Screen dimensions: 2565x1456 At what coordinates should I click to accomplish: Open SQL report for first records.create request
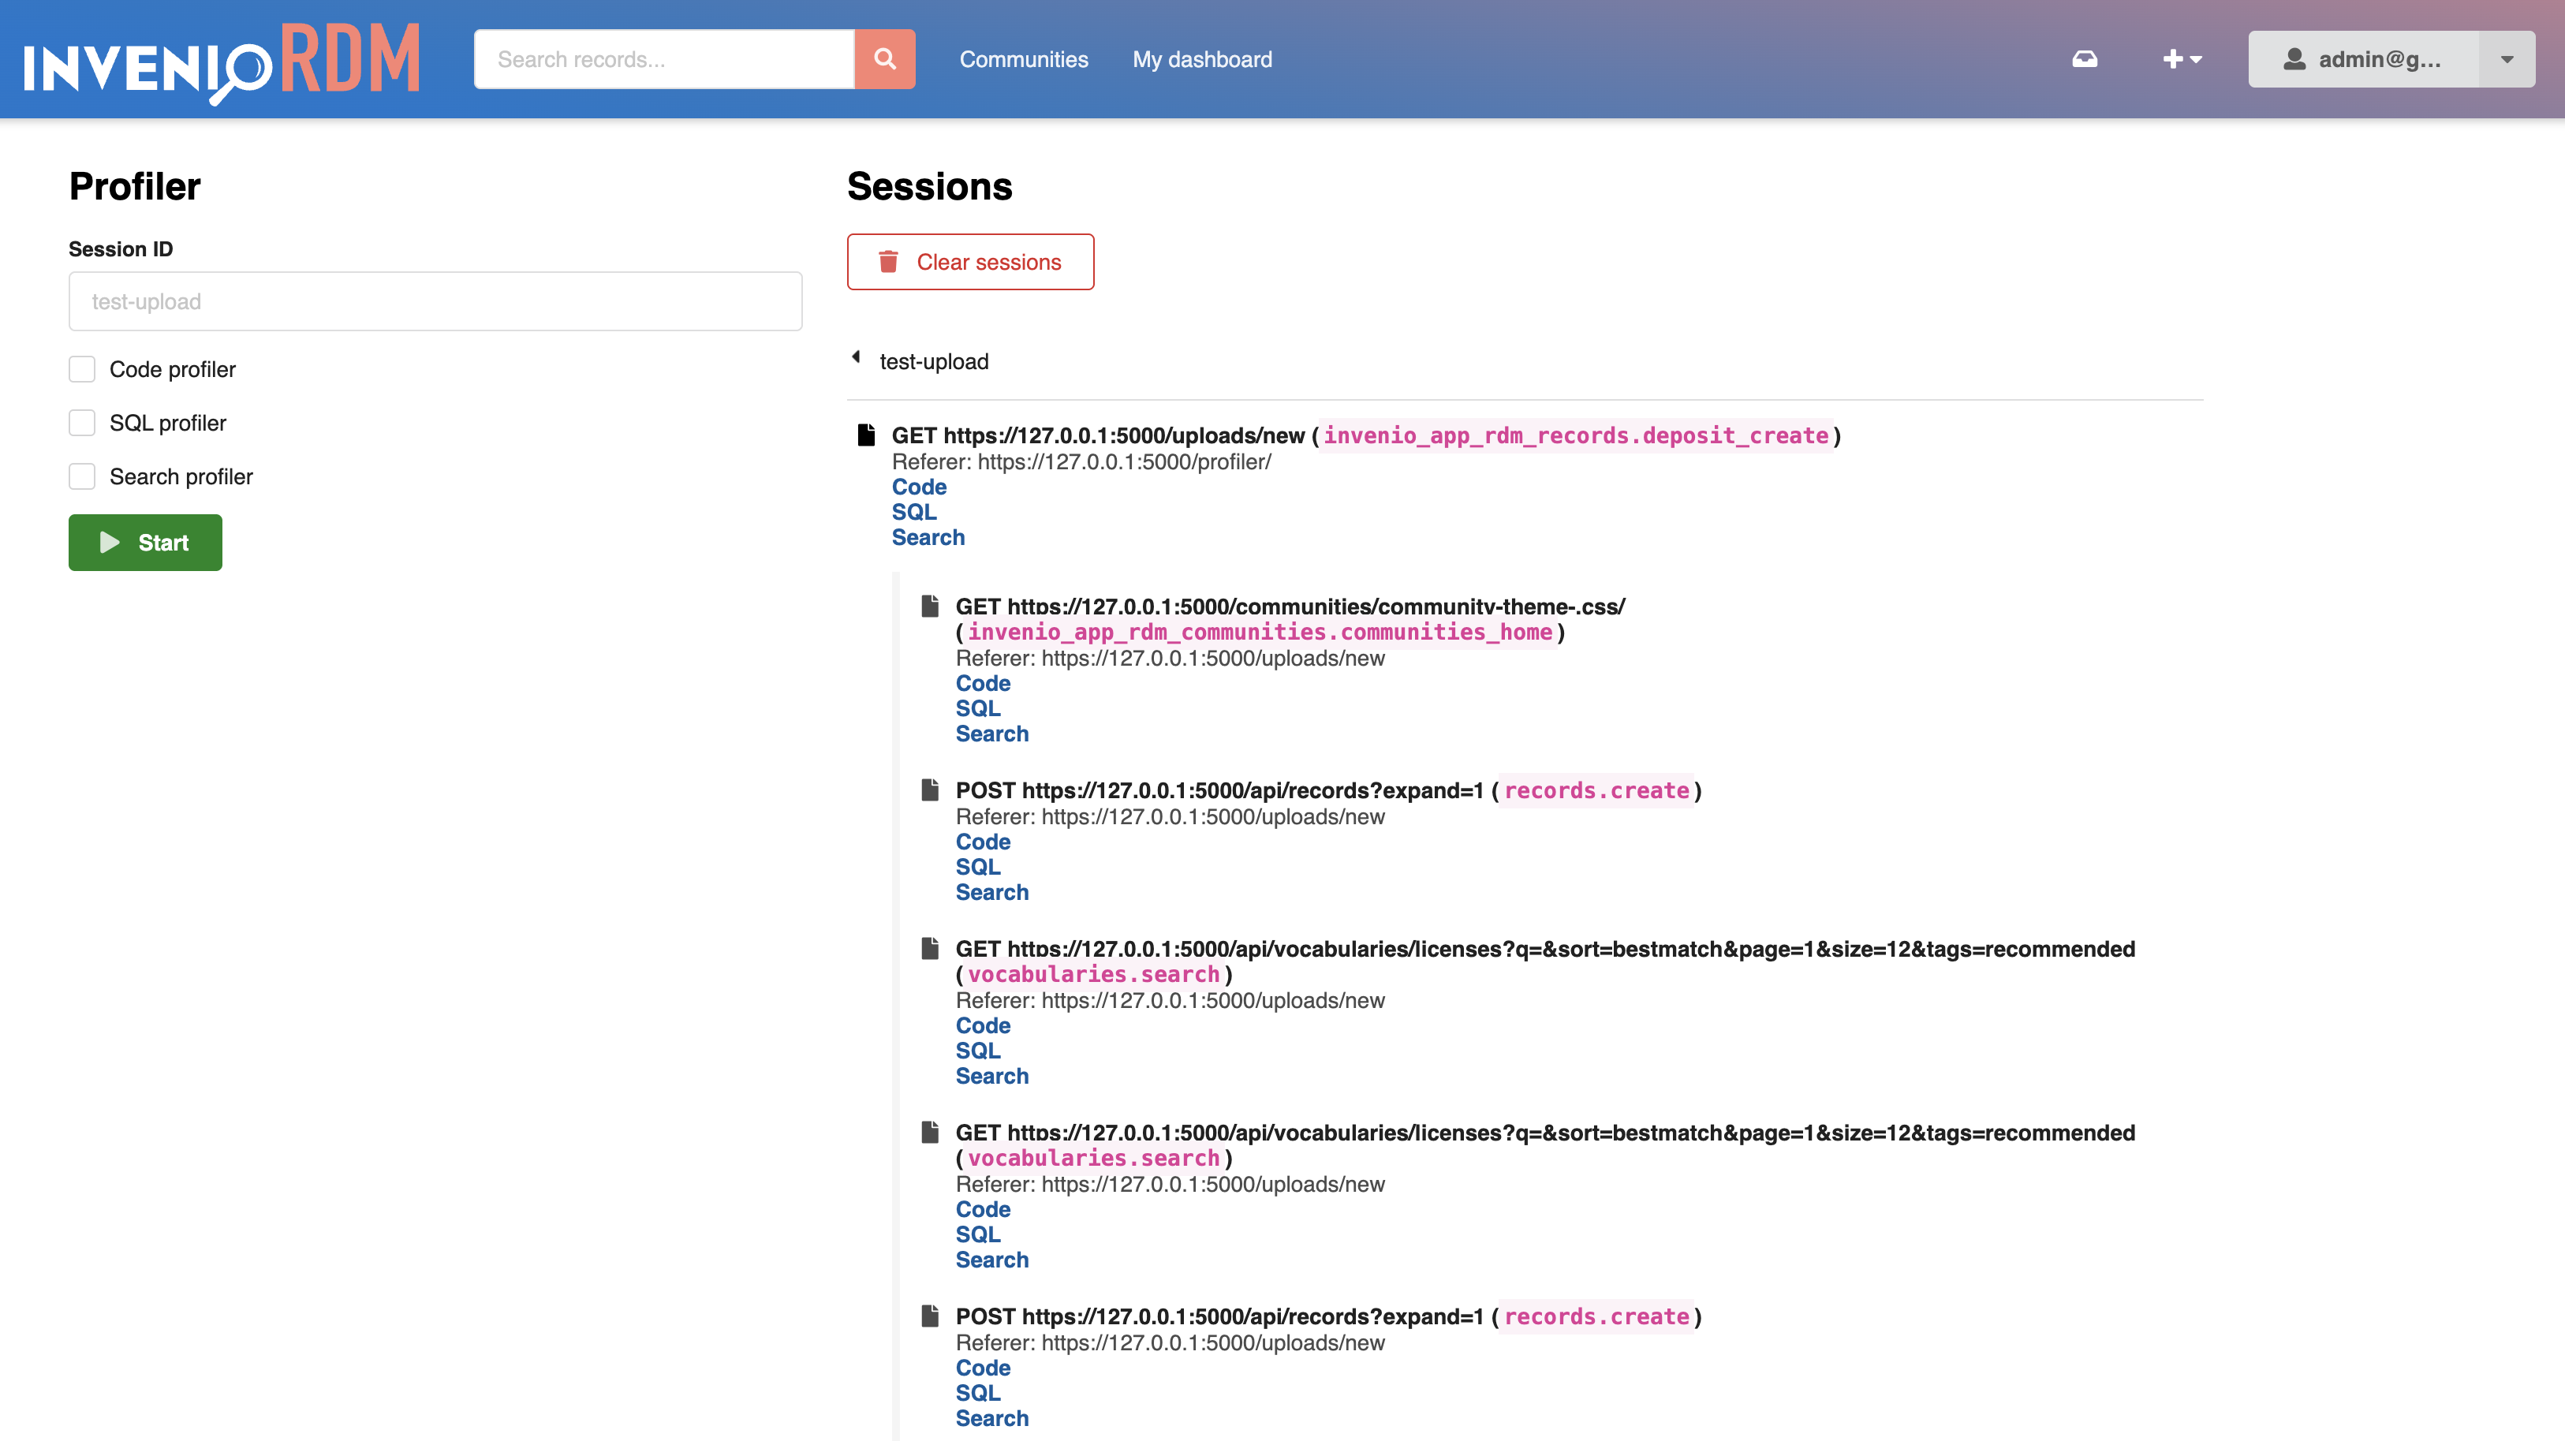(x=978, y=867)
